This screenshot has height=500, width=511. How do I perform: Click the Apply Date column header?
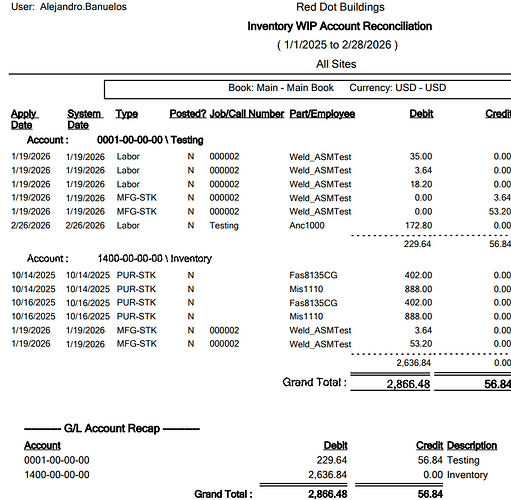24,119
